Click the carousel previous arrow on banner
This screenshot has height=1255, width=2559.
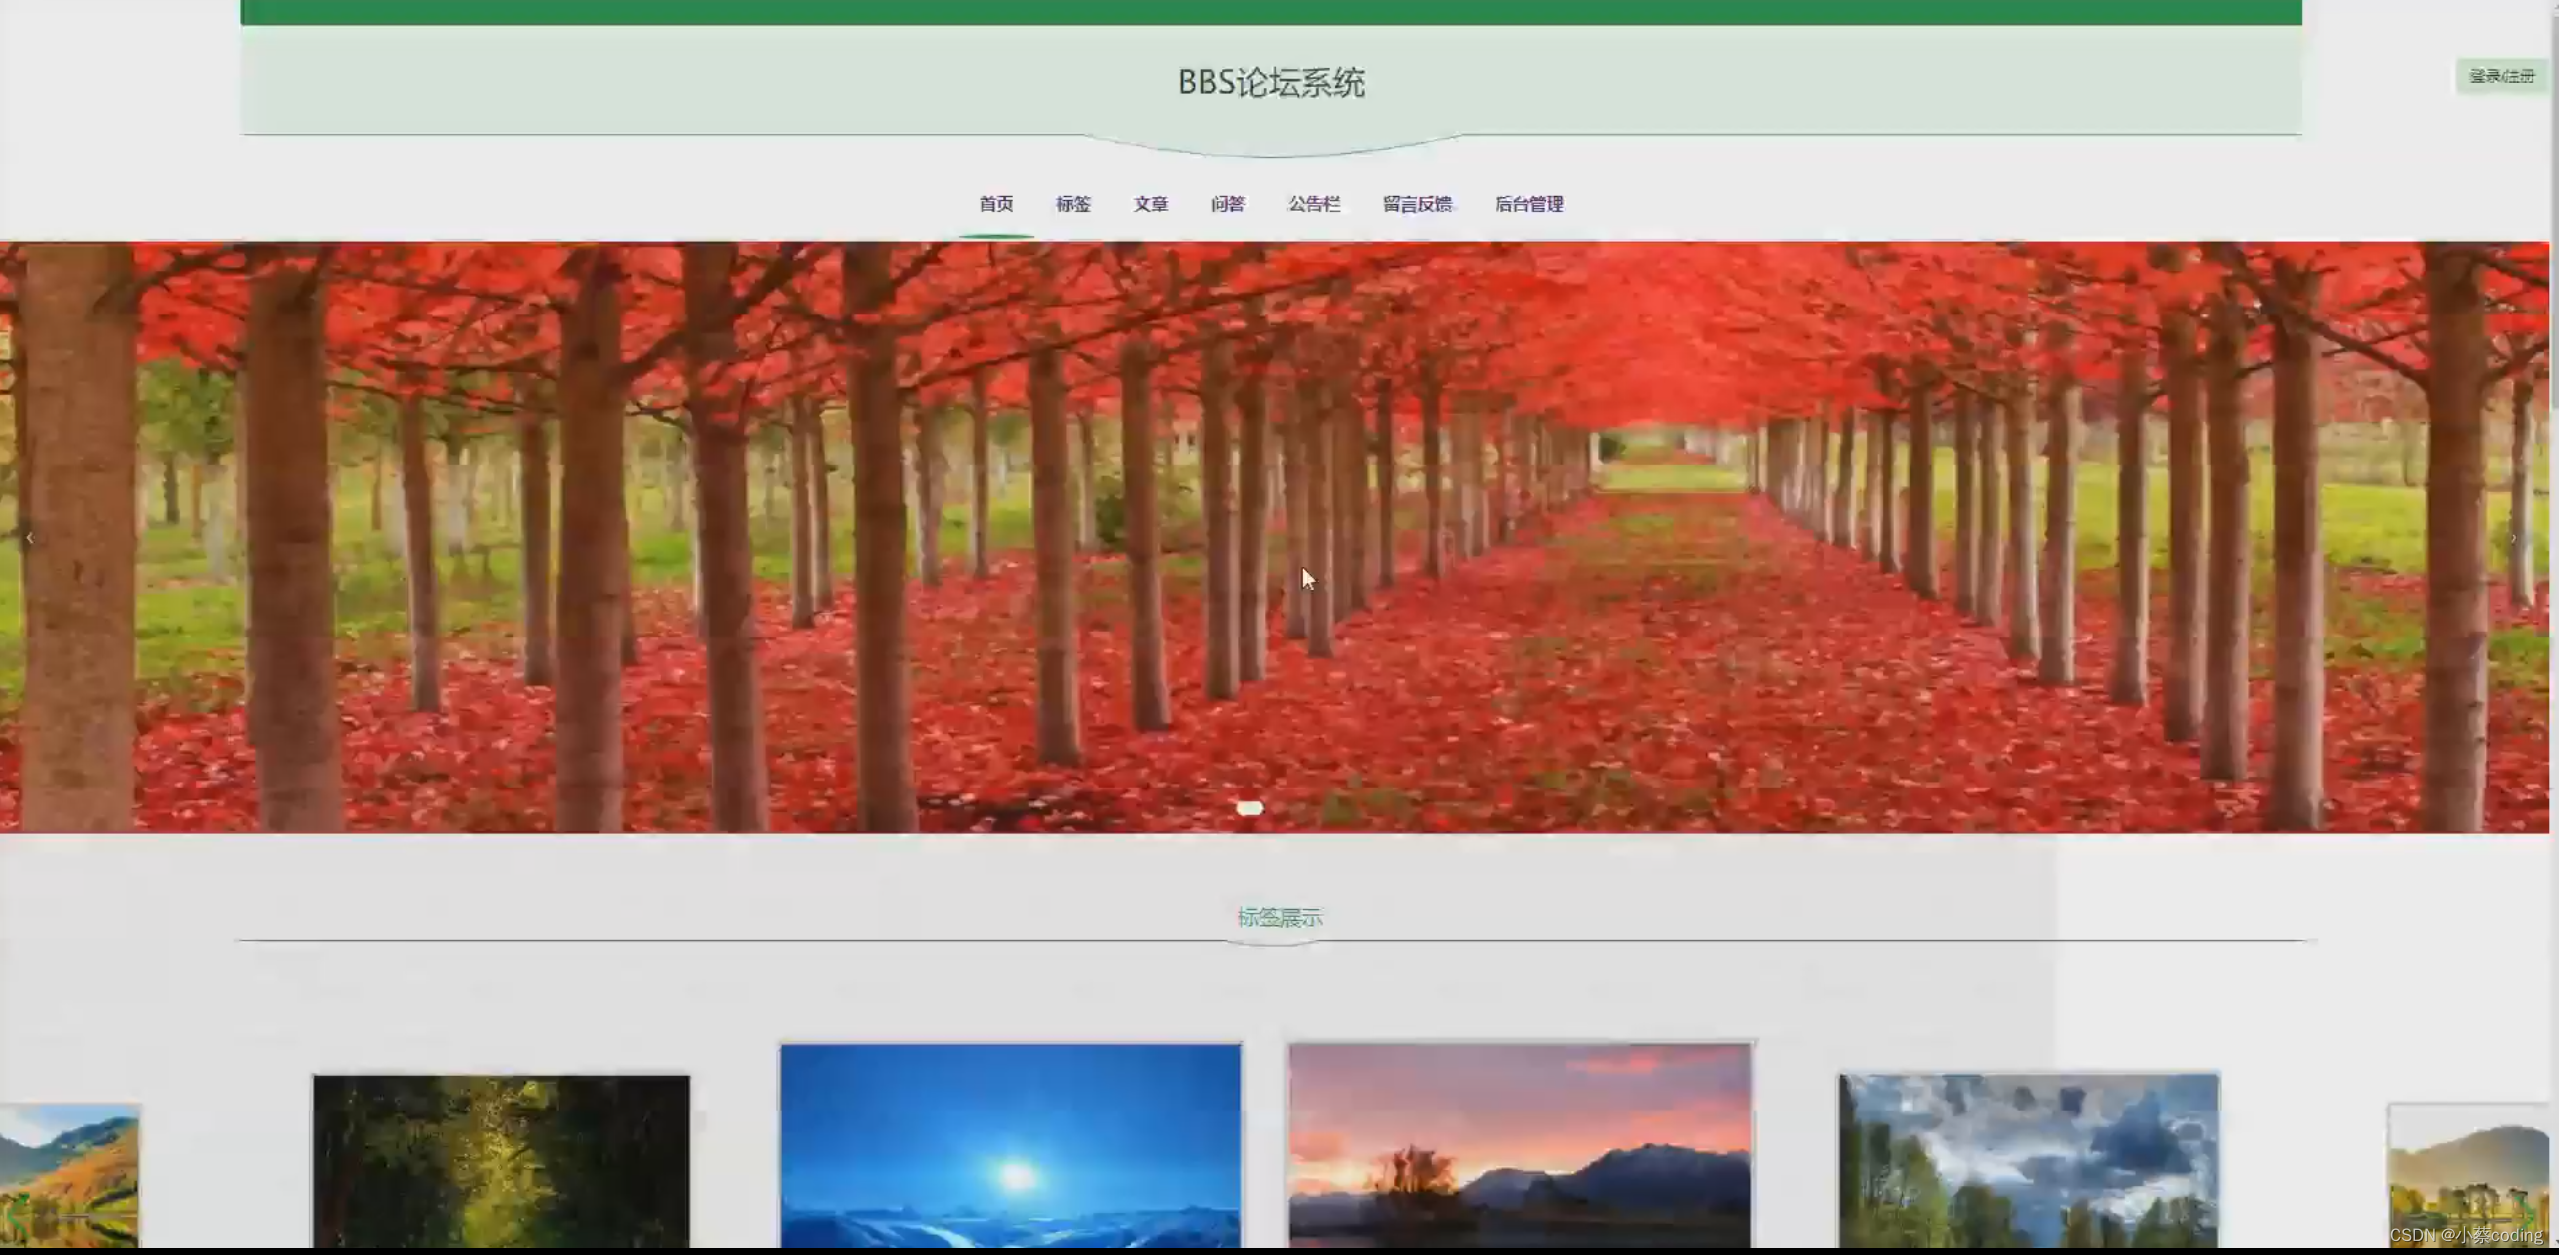click(30, 538)
